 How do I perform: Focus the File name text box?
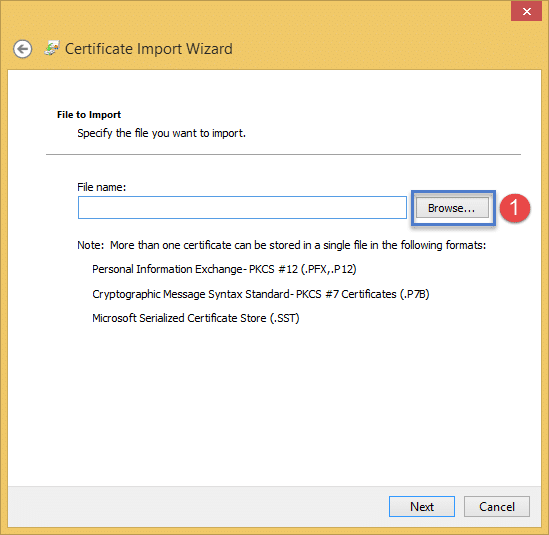tap(242, 208)
